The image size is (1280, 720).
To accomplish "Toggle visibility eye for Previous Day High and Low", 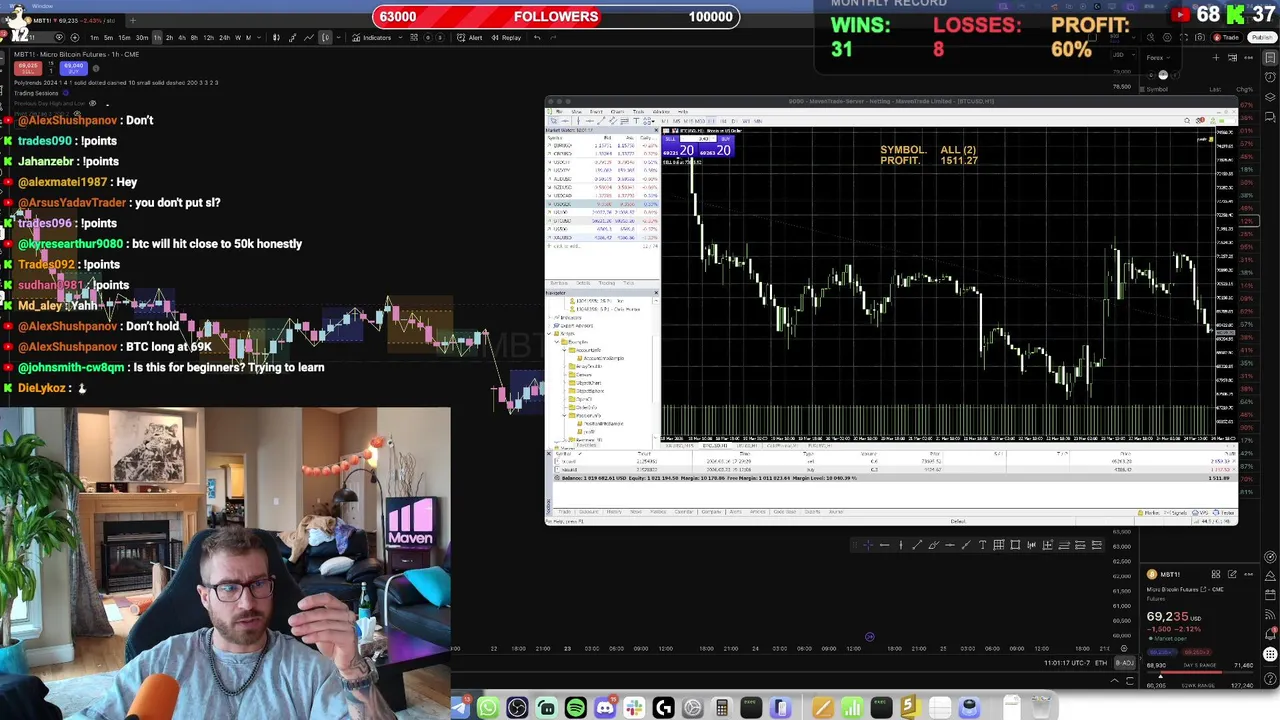I will tap(92, 103).
